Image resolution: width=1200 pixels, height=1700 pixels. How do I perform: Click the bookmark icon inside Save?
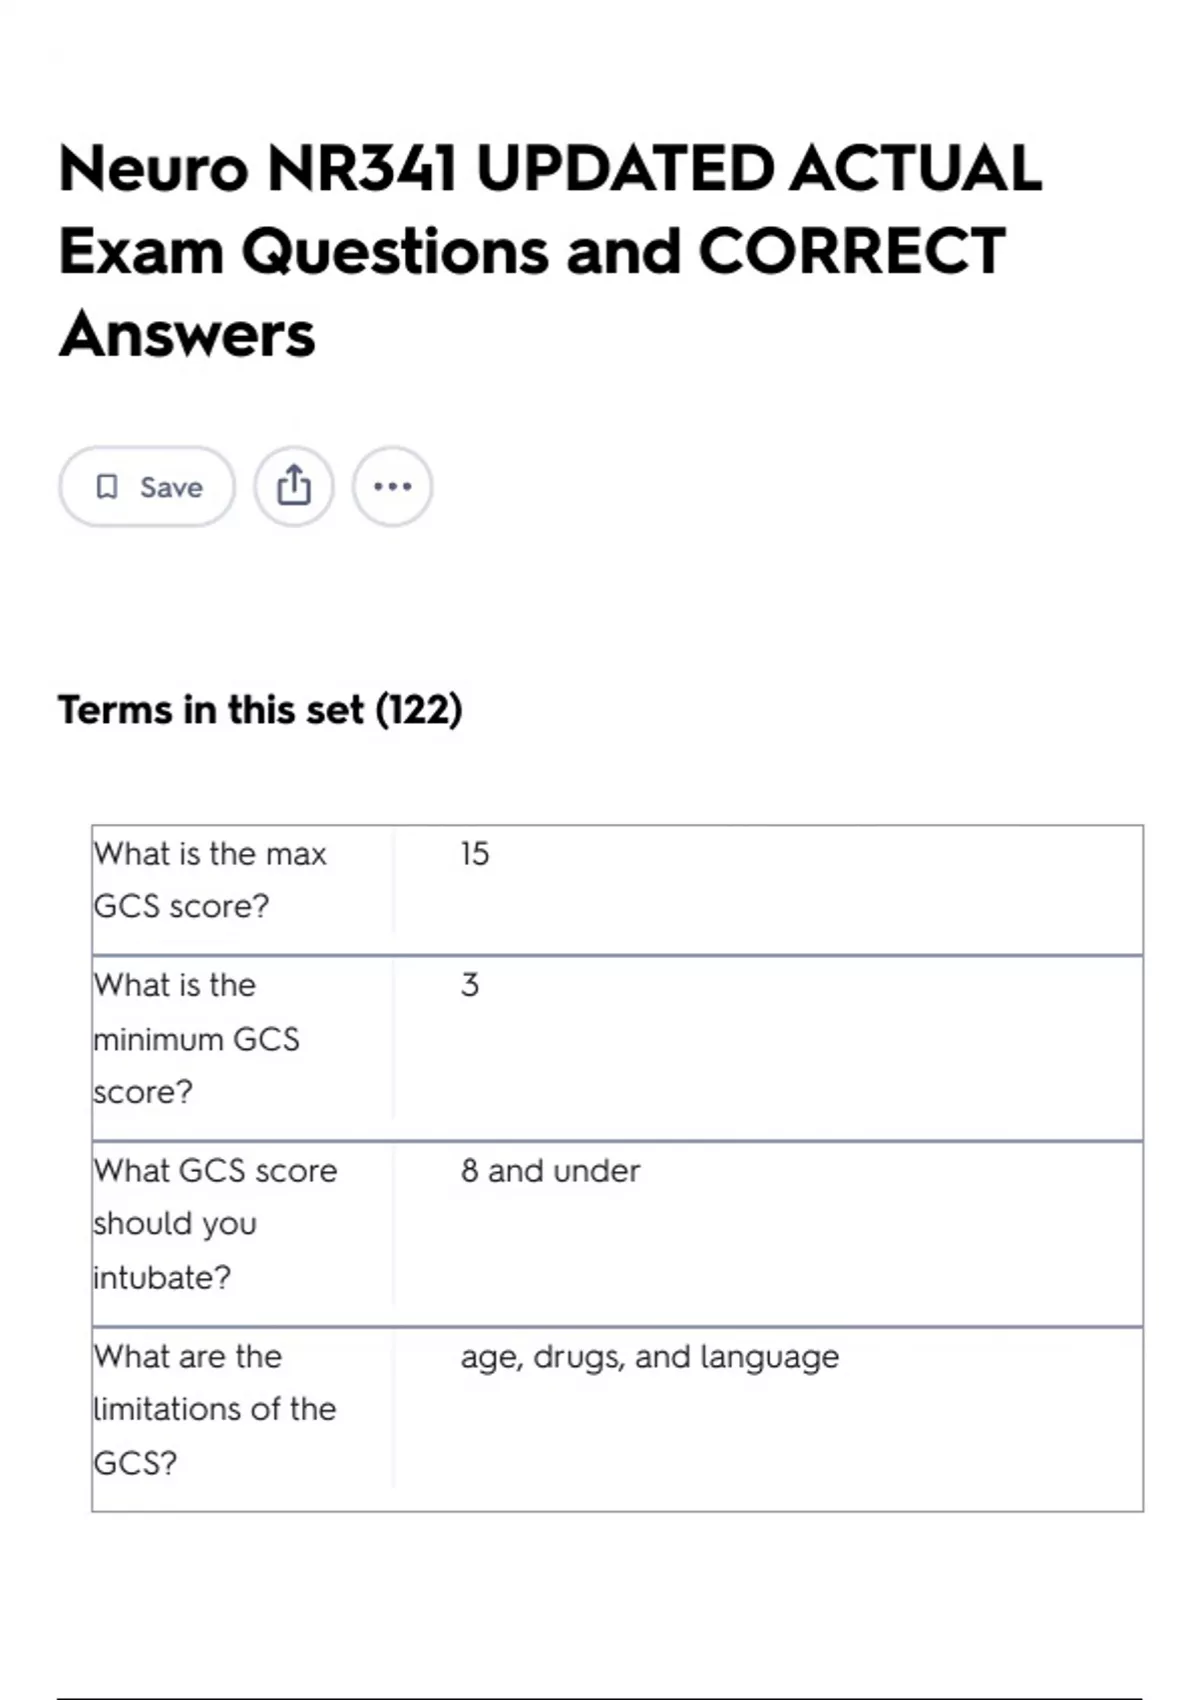[107, 487]
